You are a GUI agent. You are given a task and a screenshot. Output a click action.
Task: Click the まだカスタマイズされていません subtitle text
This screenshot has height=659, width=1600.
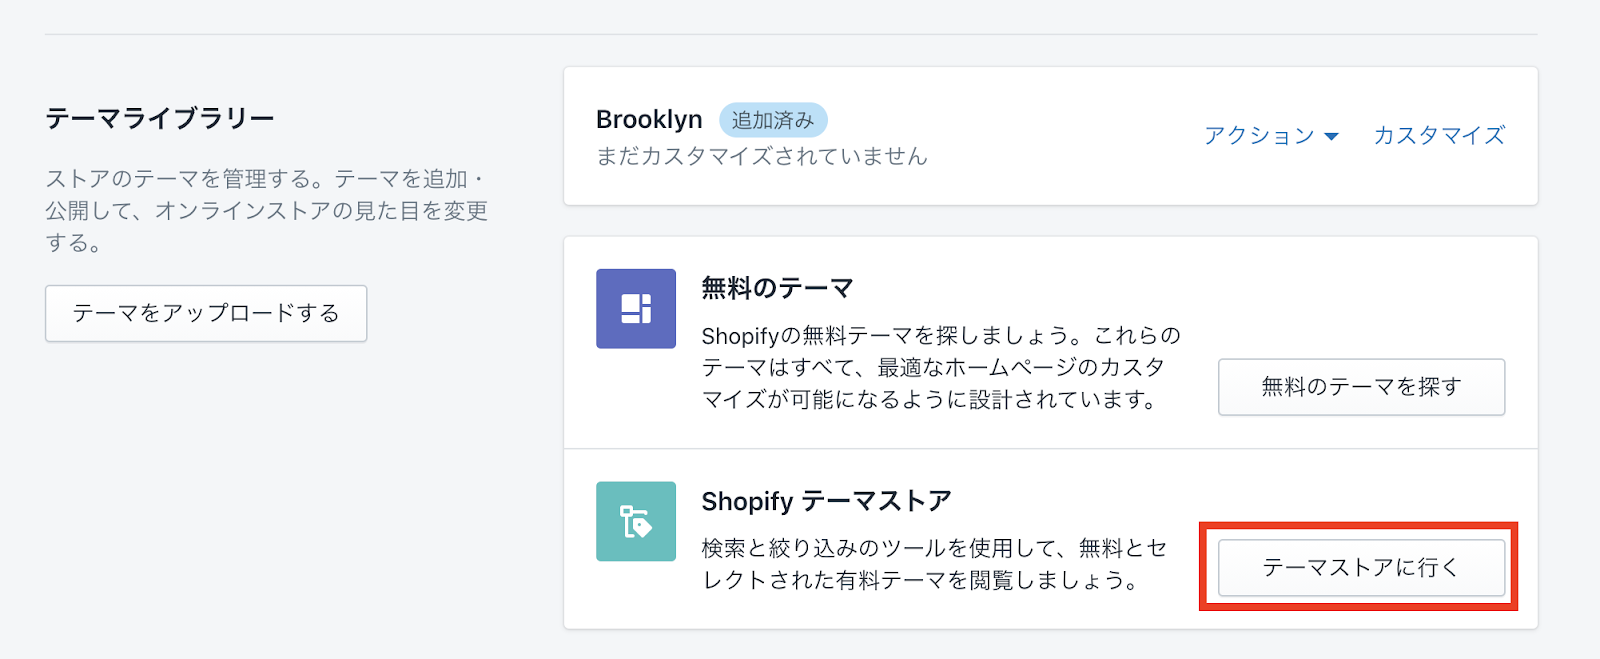(x=762, y=156)
